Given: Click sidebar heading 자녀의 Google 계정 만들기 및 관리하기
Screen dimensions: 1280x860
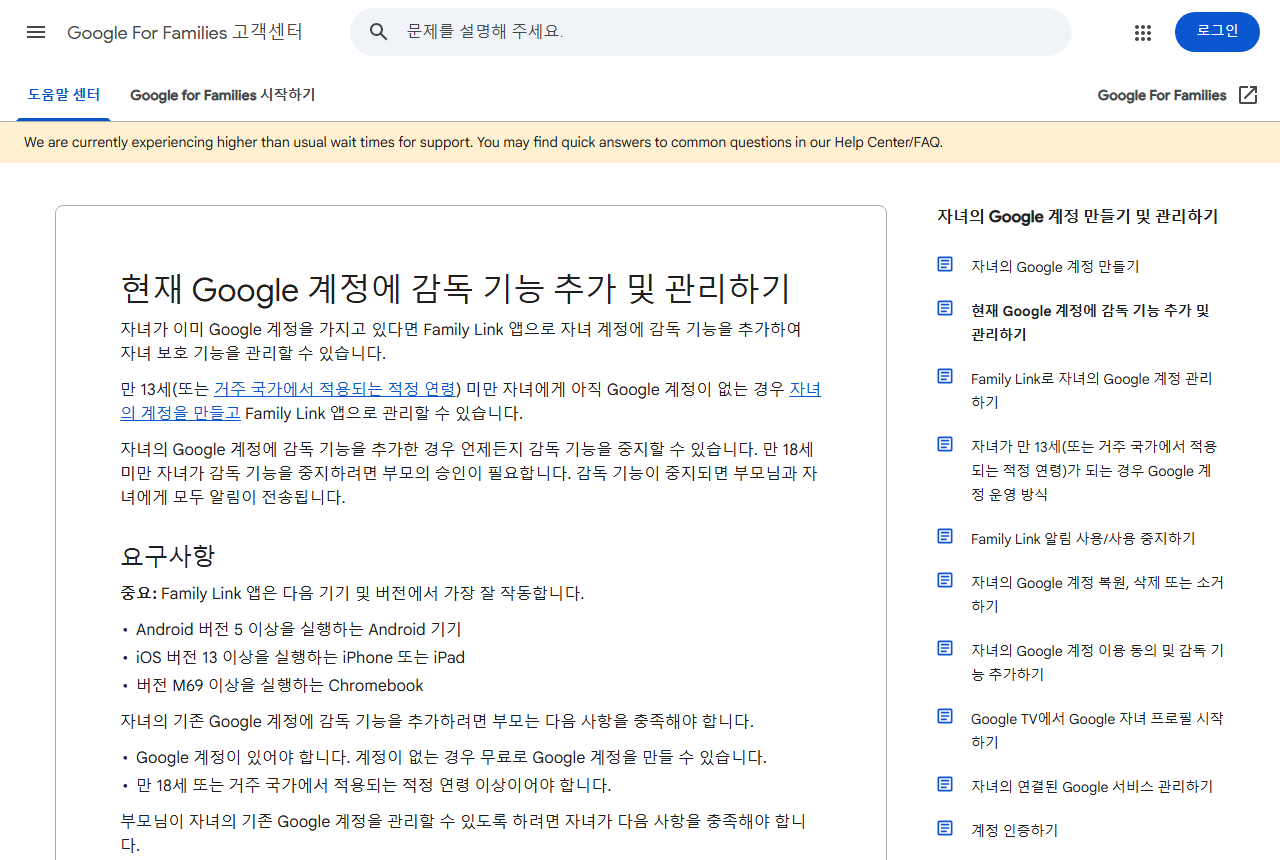Looking at the screenshot, I should click(1077, 216).
